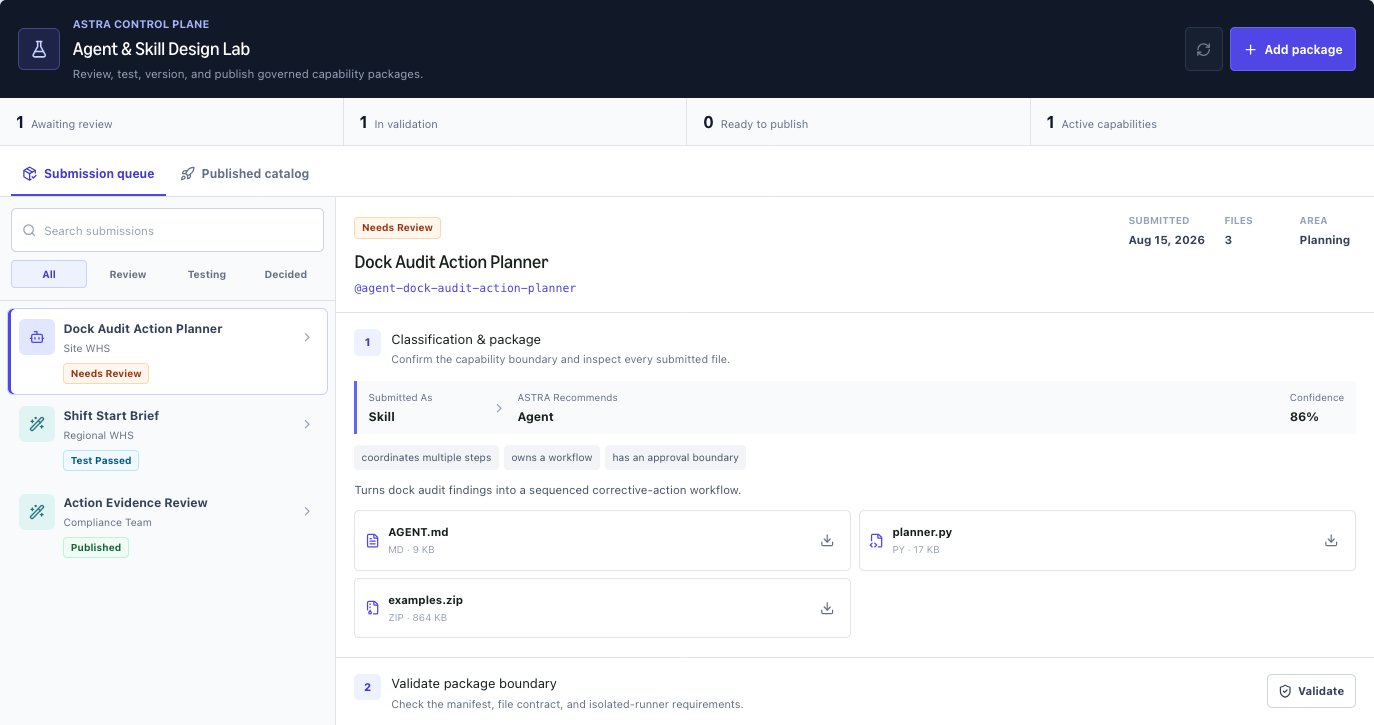Click the Active capabilities counter
Image resolution: width=1374 pixels, height=725 pixels.
tap(1202, 123)
